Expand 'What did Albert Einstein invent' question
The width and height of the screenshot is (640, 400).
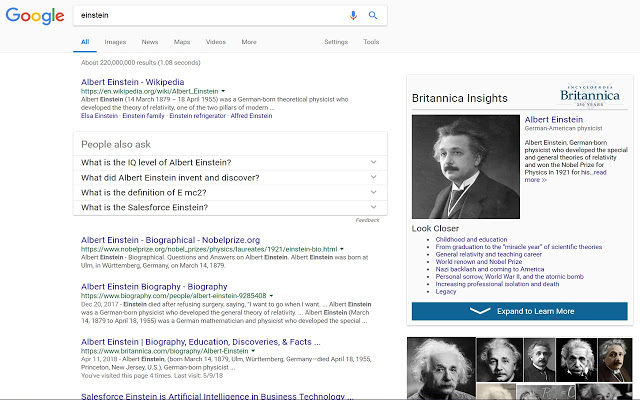[373, 177]
